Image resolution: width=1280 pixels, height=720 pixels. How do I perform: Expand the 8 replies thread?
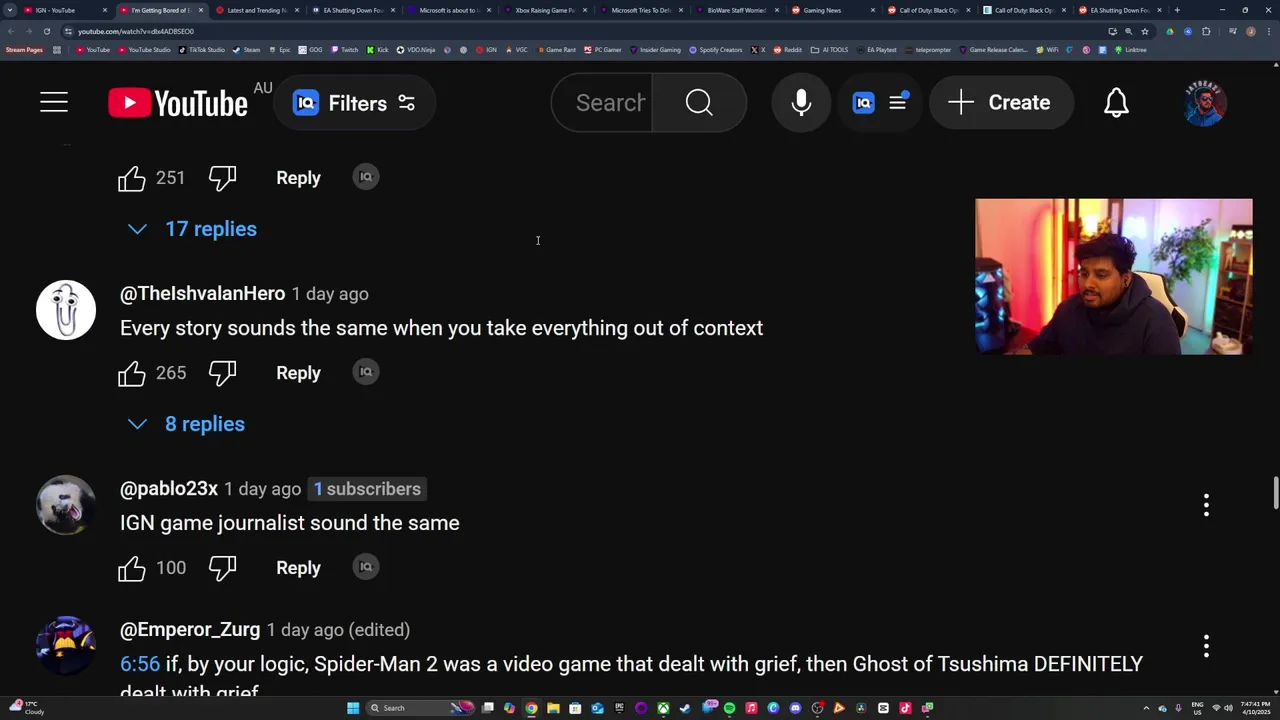[186, 424]
